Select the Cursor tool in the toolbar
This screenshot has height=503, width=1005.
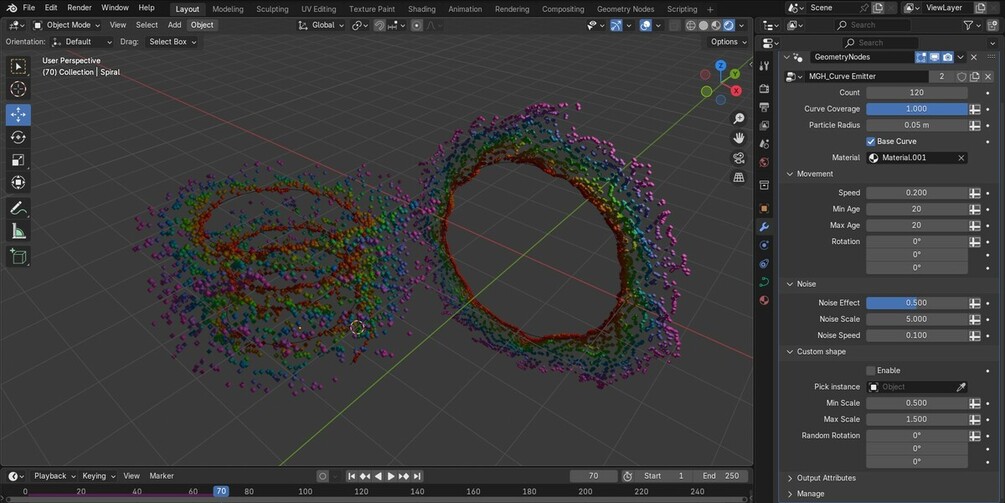point(18,89)
